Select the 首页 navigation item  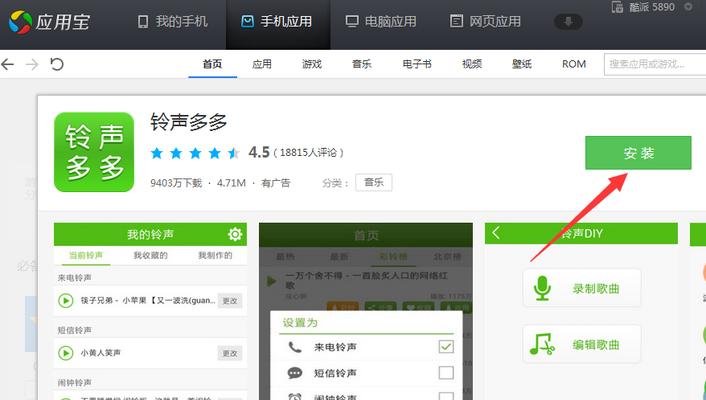click(x=212, y=64)
